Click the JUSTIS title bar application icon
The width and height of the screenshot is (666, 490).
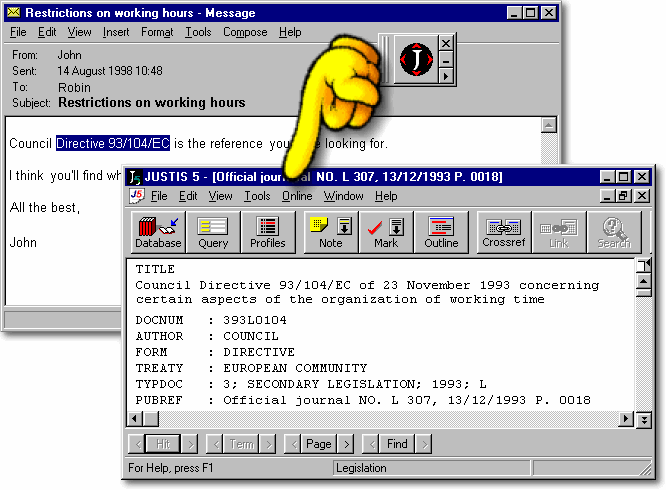pos(135,177)
